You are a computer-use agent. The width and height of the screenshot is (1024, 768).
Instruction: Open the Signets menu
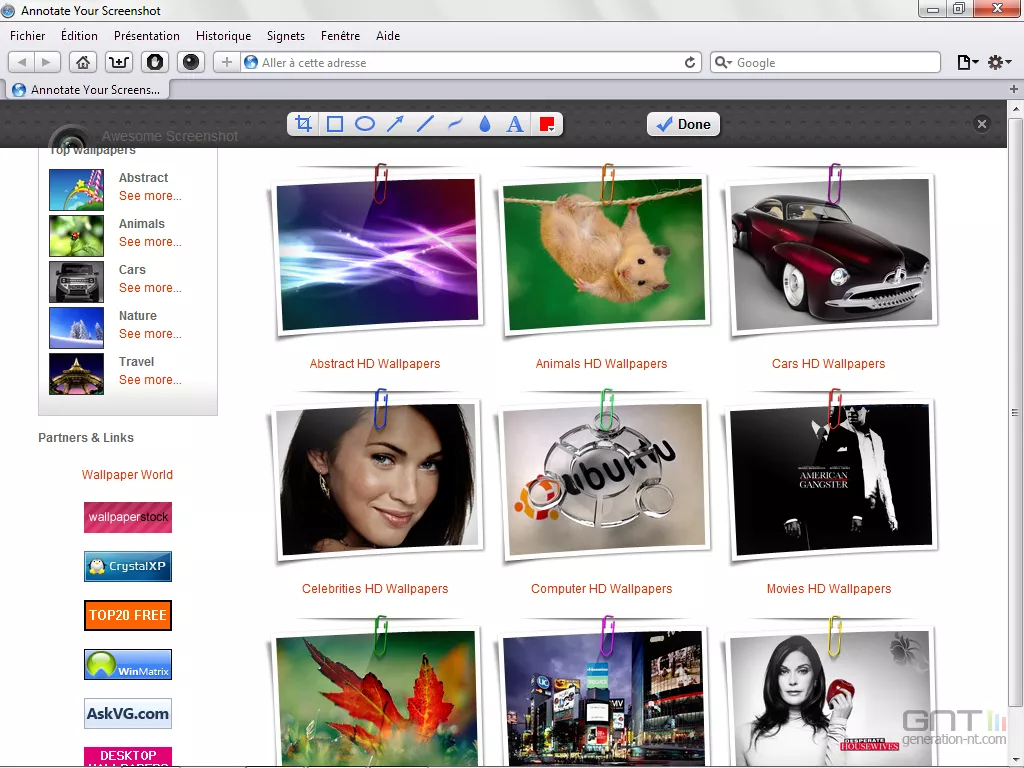285,36
